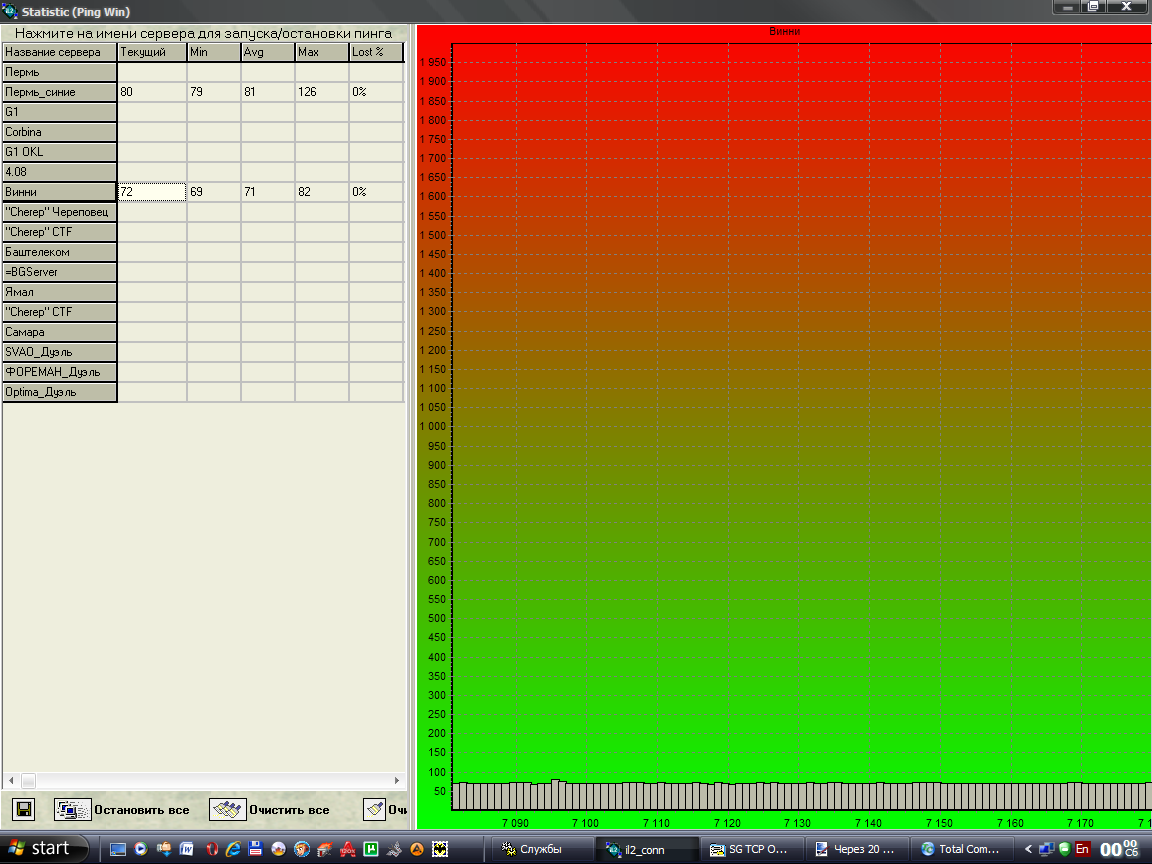Expand hidden system tray icons arrow
The width and height of the screenshot is (1152, 864).
1028,849
